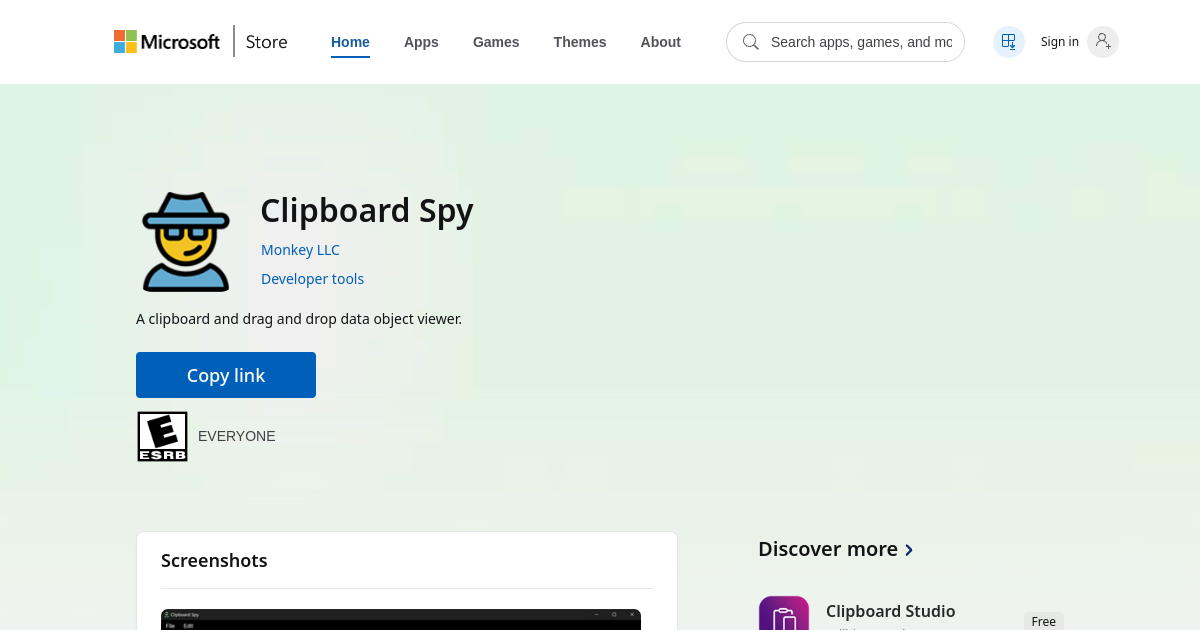This screenshot has height=630, width=1200.
Task: Switch to the Themes tab
Action: point(580,42)
